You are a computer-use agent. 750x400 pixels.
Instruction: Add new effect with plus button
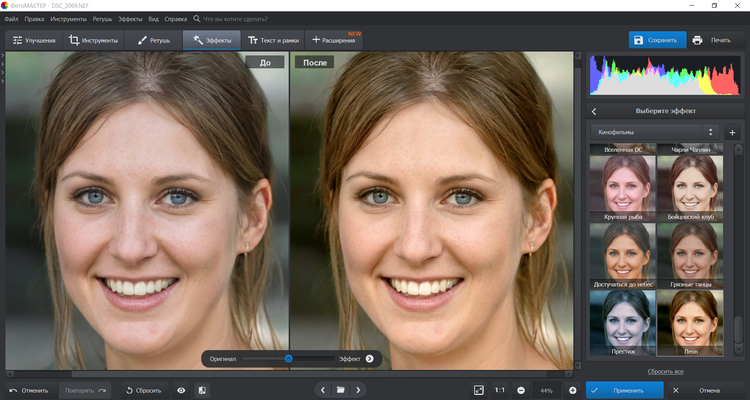(x=732, y=132)
